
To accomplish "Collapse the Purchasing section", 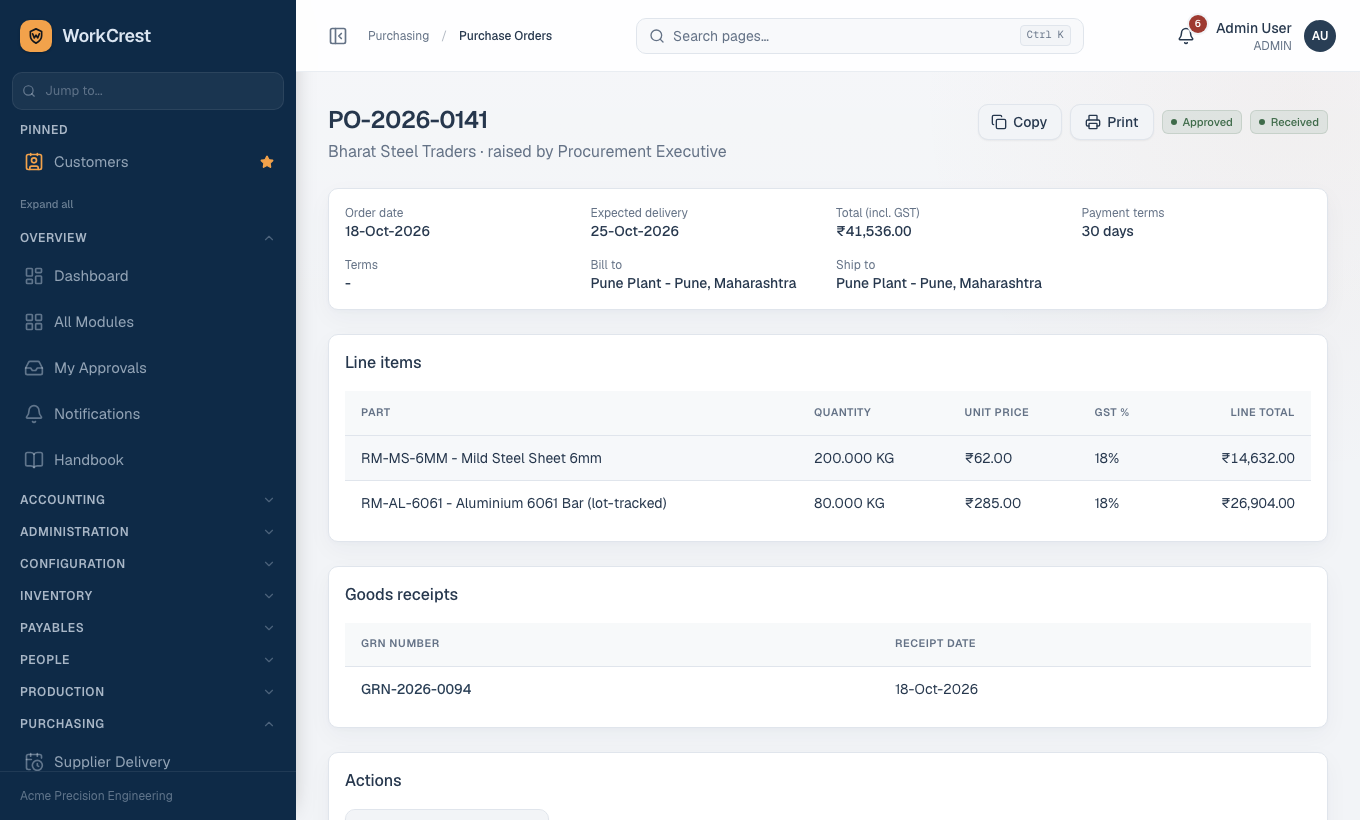I will [148, 724].
